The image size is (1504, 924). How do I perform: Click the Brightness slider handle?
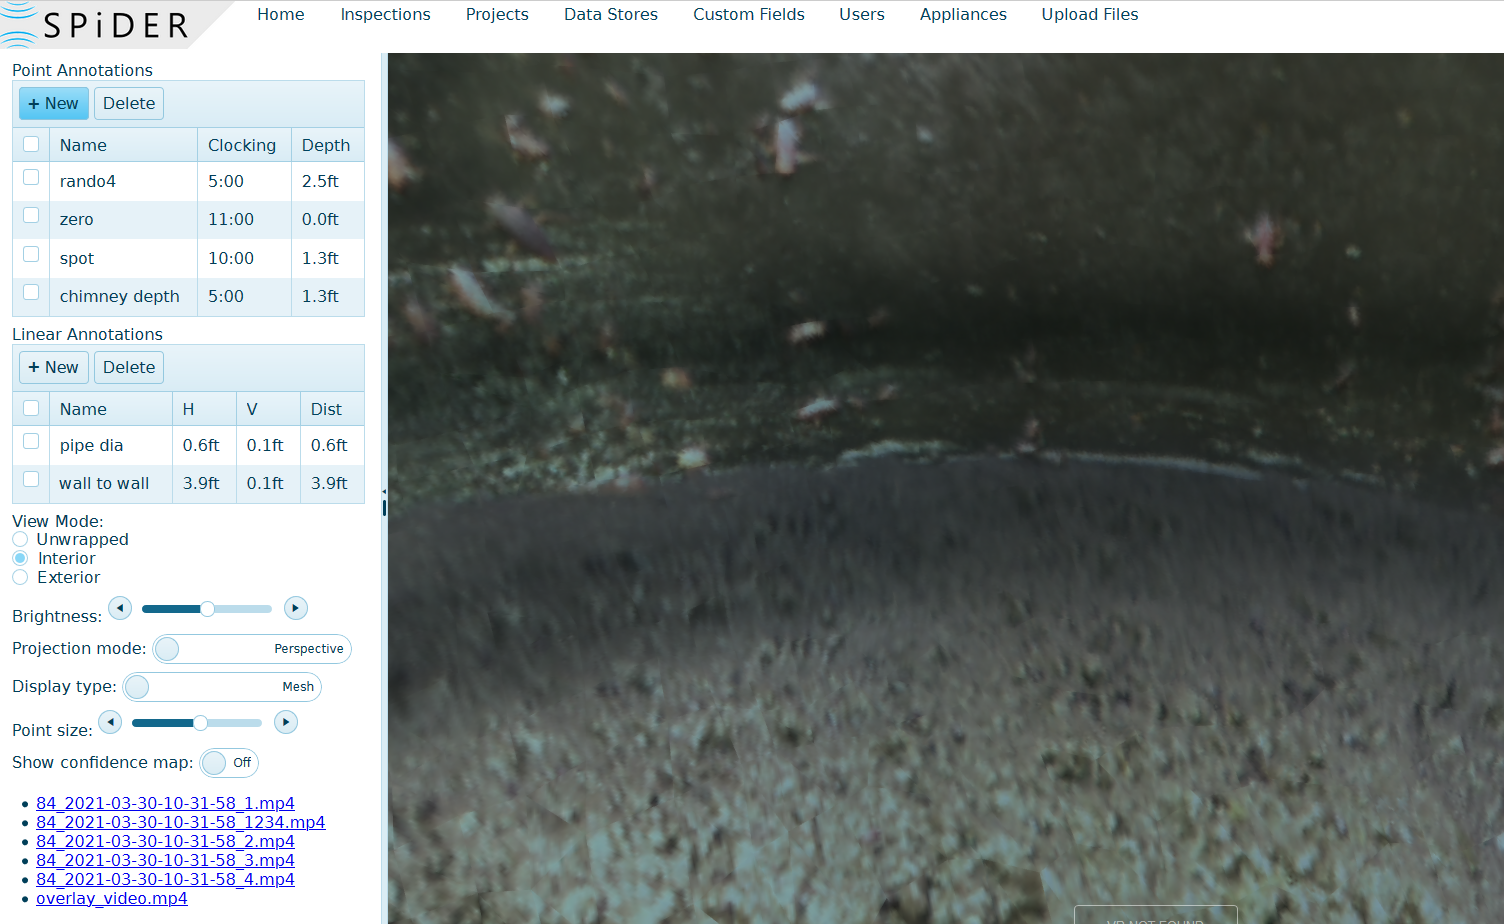[x=207, y=609]
